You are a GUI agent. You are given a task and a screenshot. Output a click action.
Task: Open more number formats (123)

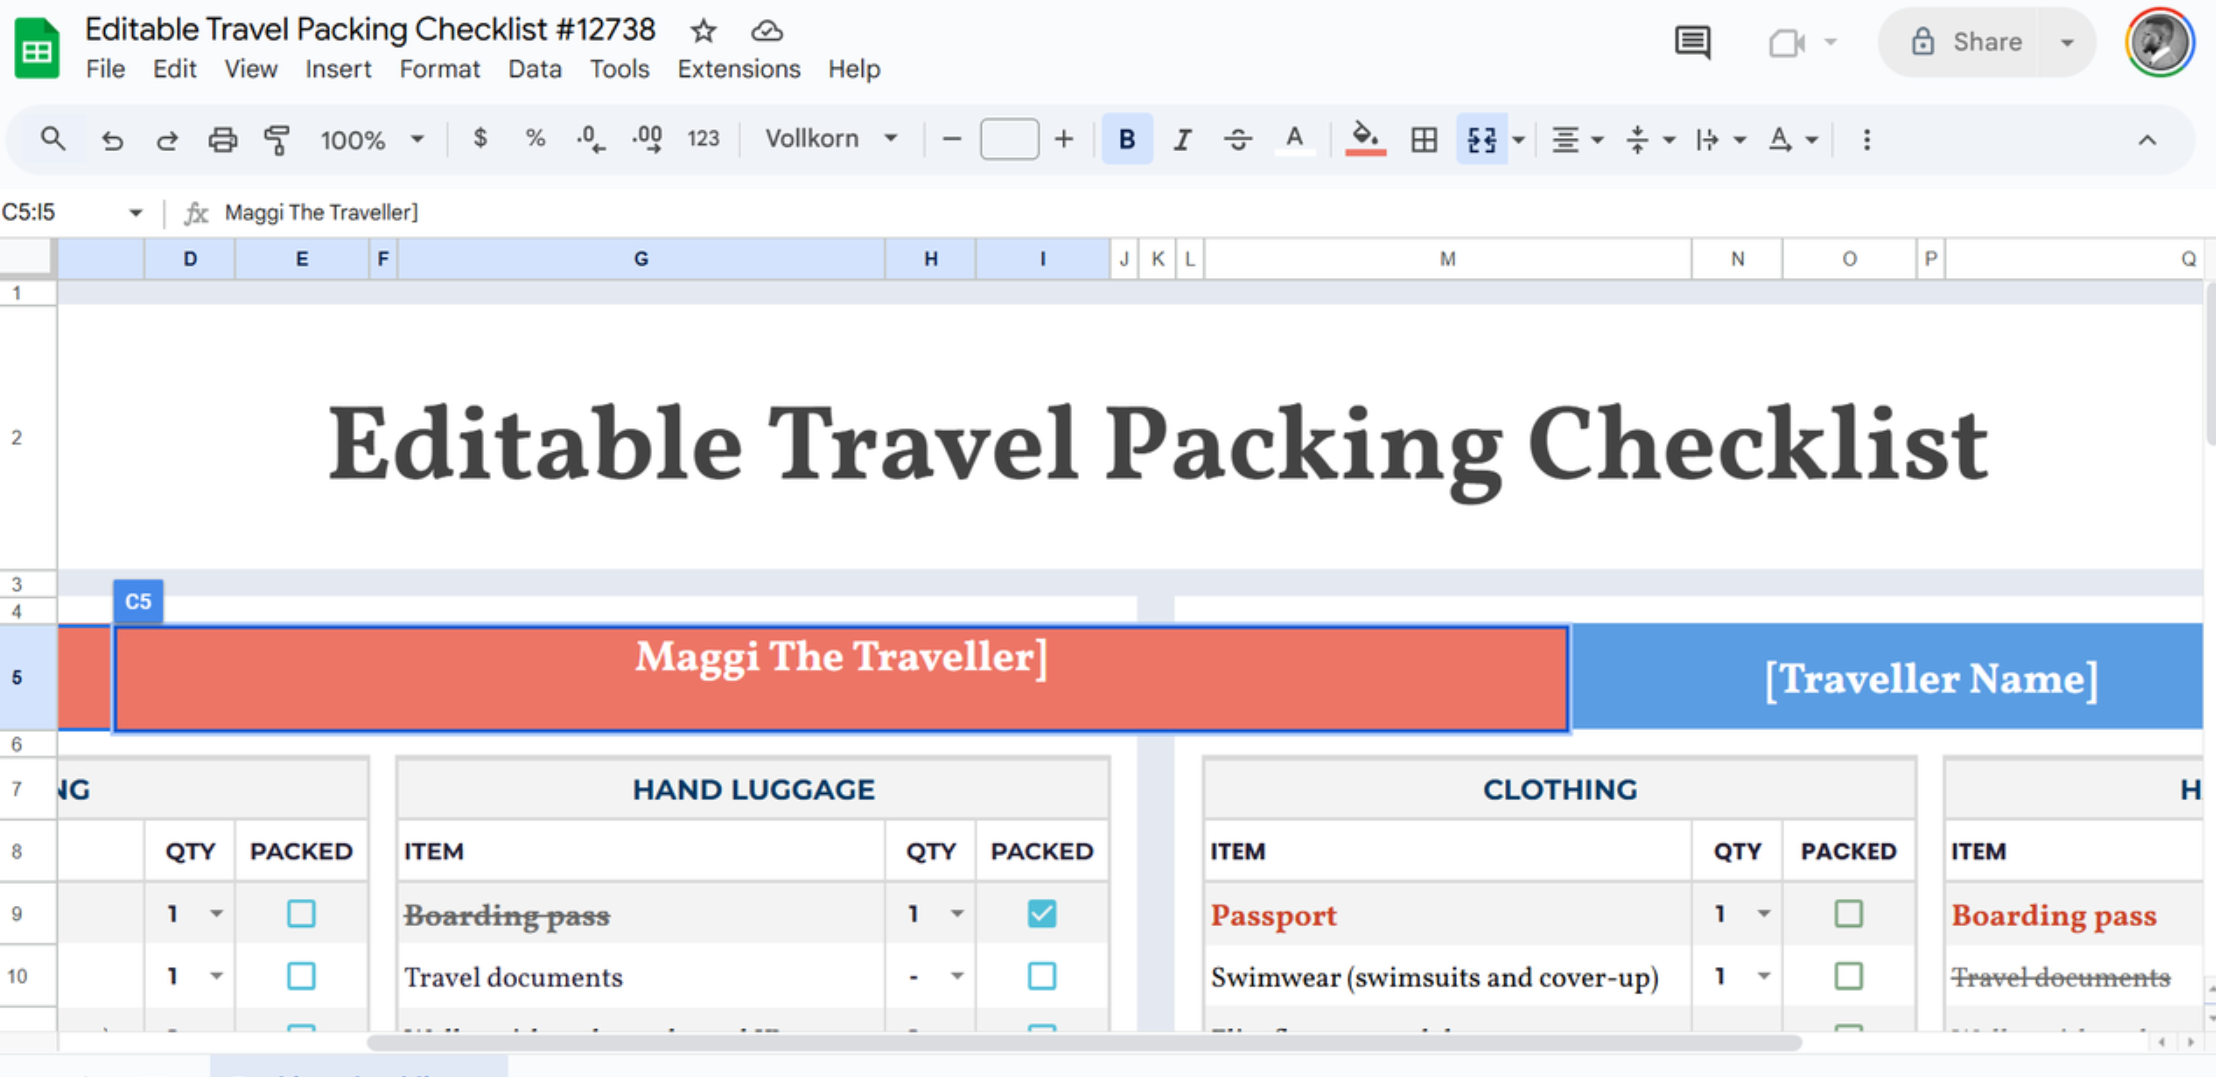(703, 139)
